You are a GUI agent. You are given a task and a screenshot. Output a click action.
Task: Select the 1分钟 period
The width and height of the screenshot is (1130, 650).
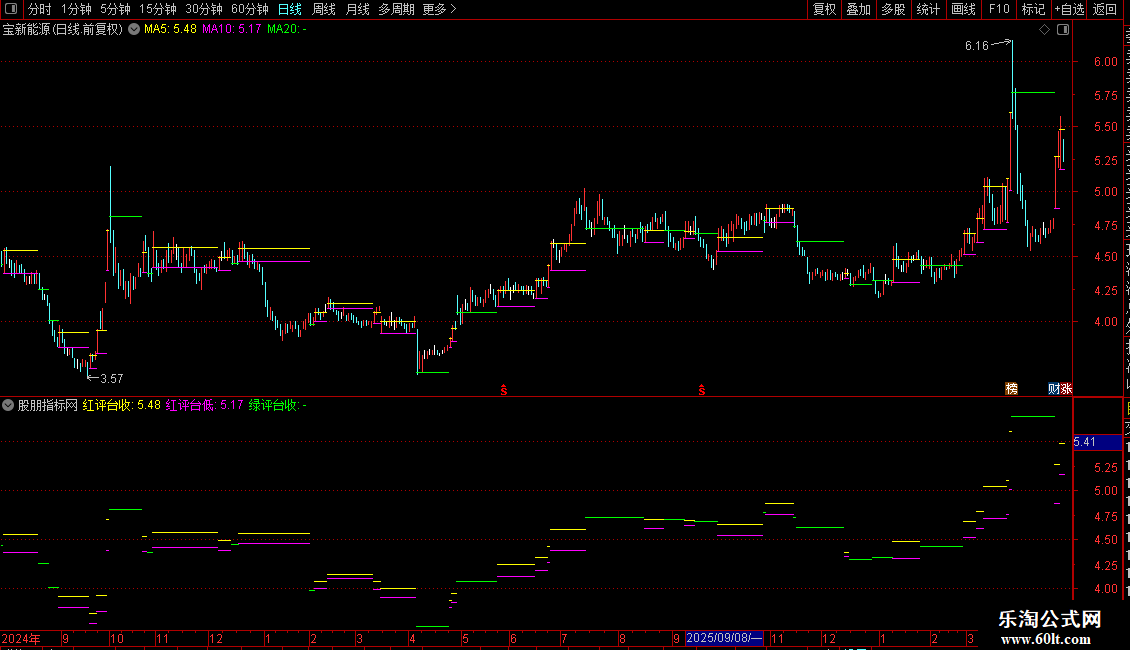76,9
